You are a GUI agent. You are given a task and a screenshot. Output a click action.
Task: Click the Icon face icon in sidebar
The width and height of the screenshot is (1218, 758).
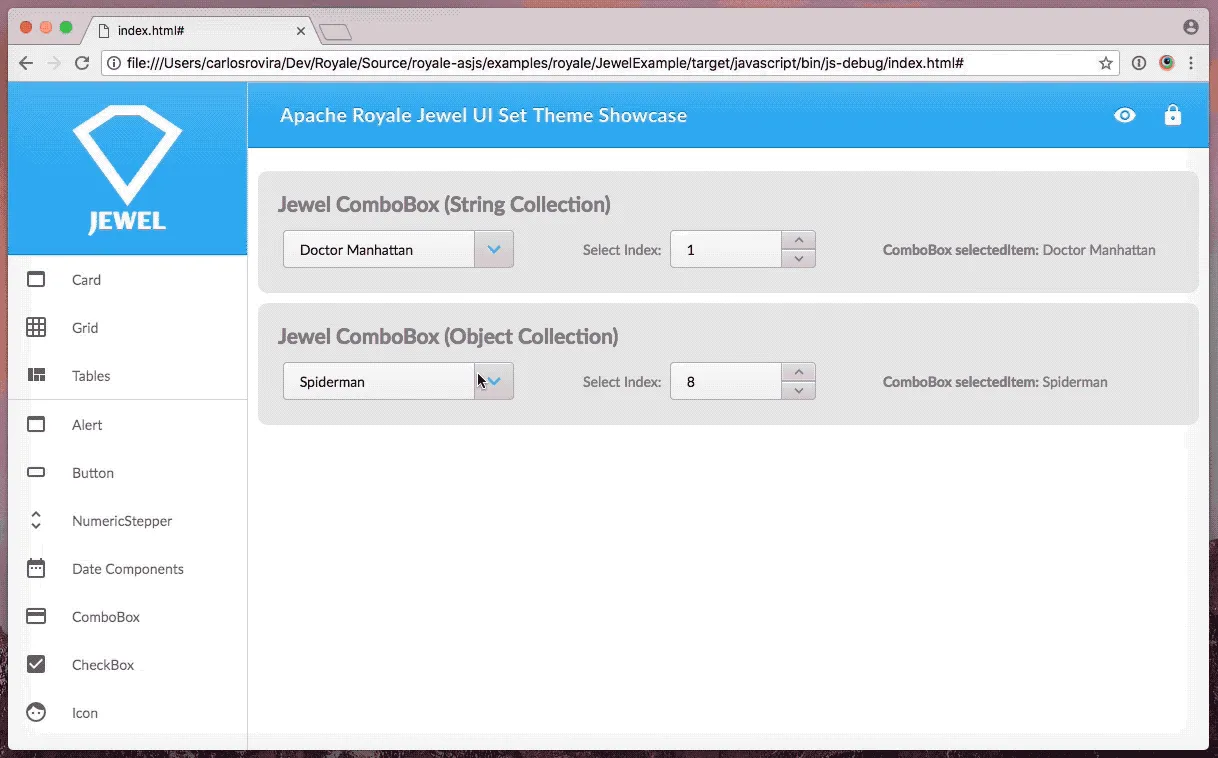(x=36, y=712)
